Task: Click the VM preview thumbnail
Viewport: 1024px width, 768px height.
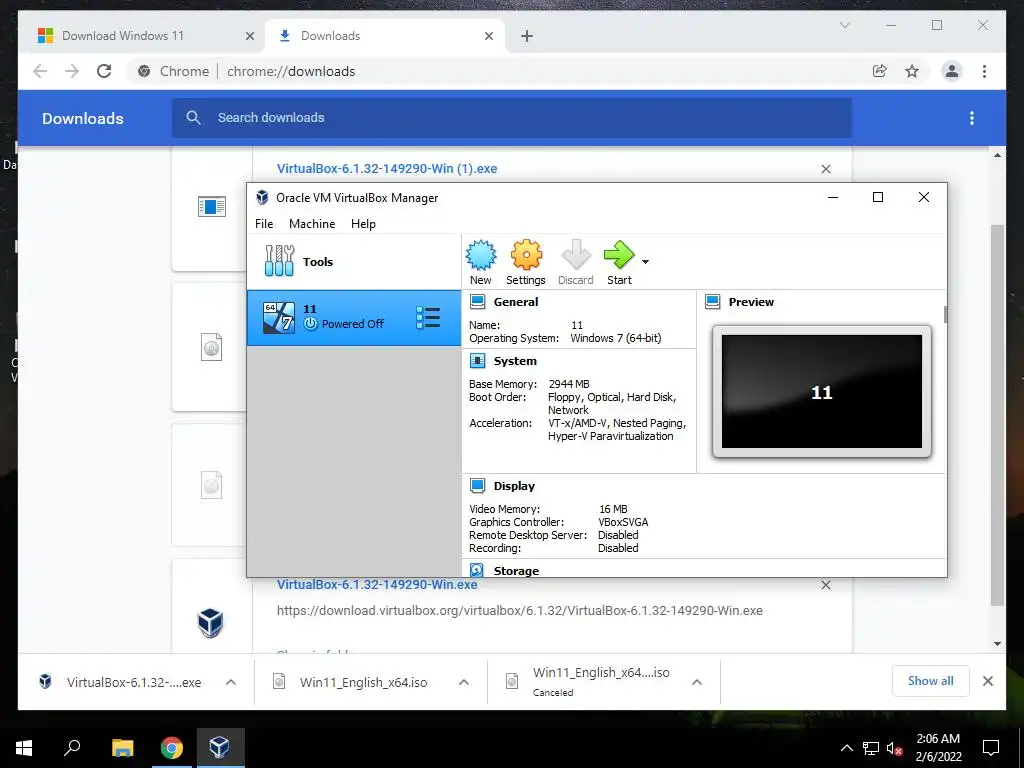Action: (822, 391)
